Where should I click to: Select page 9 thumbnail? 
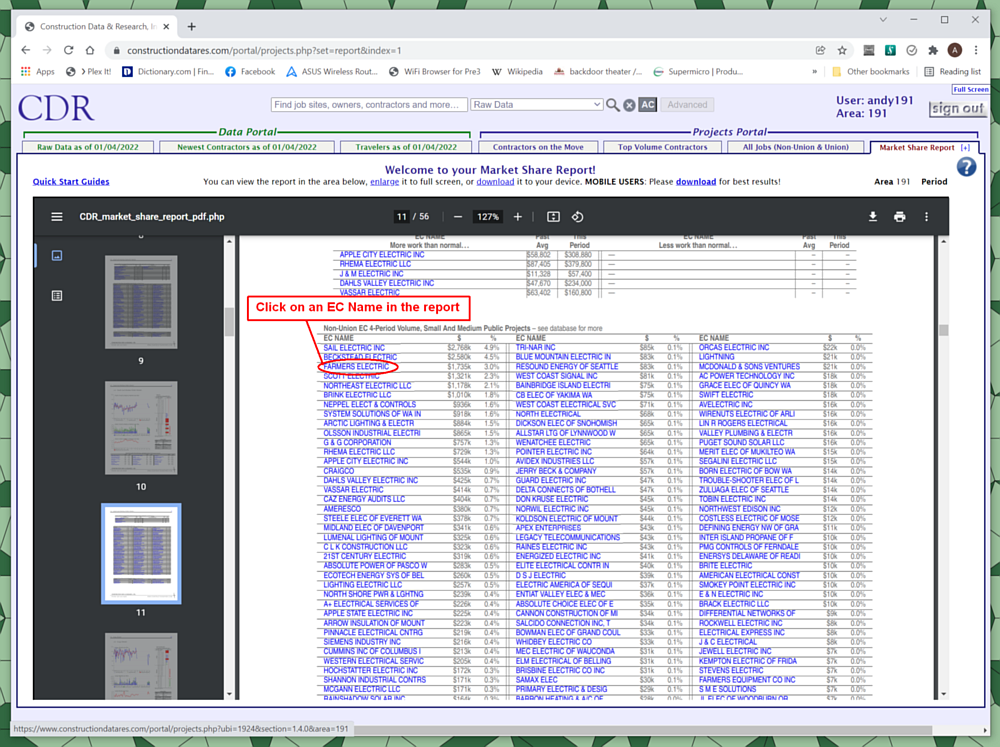point(141,302)
